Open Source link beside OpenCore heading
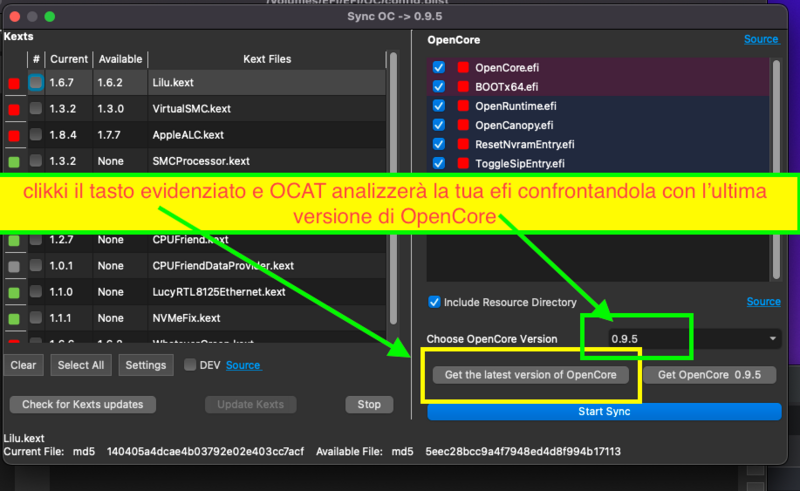 tap(761, 39)
